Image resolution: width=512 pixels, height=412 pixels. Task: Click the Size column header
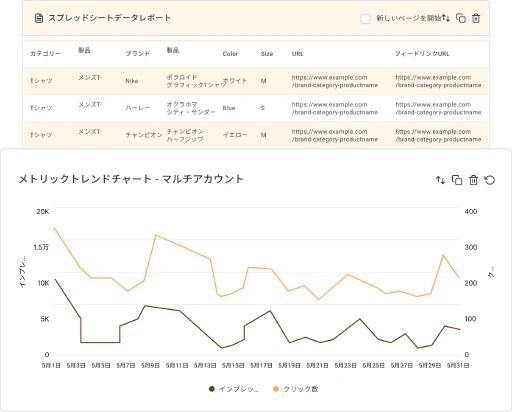267,54
